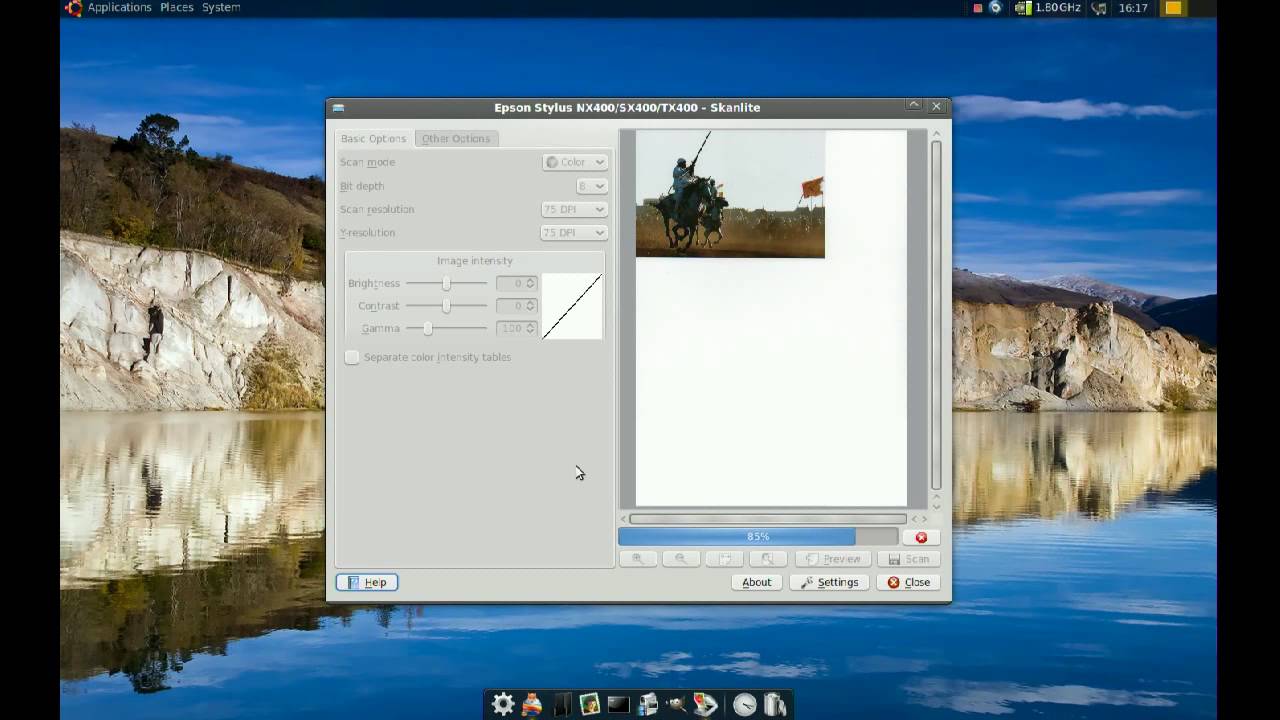
Task: Click the gamma curve graph
Action: pyautogui.click(x=572, y=306)
